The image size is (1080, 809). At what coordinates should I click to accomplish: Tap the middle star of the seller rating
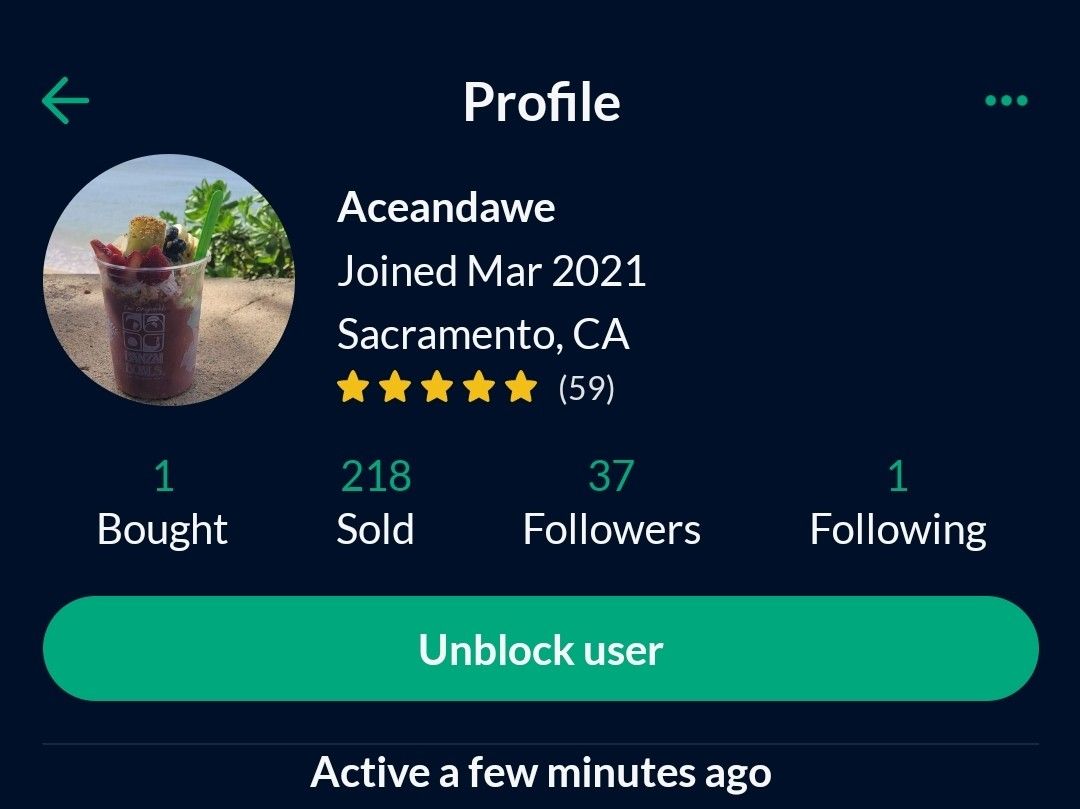pyautogui.click(x=438, y=386)
